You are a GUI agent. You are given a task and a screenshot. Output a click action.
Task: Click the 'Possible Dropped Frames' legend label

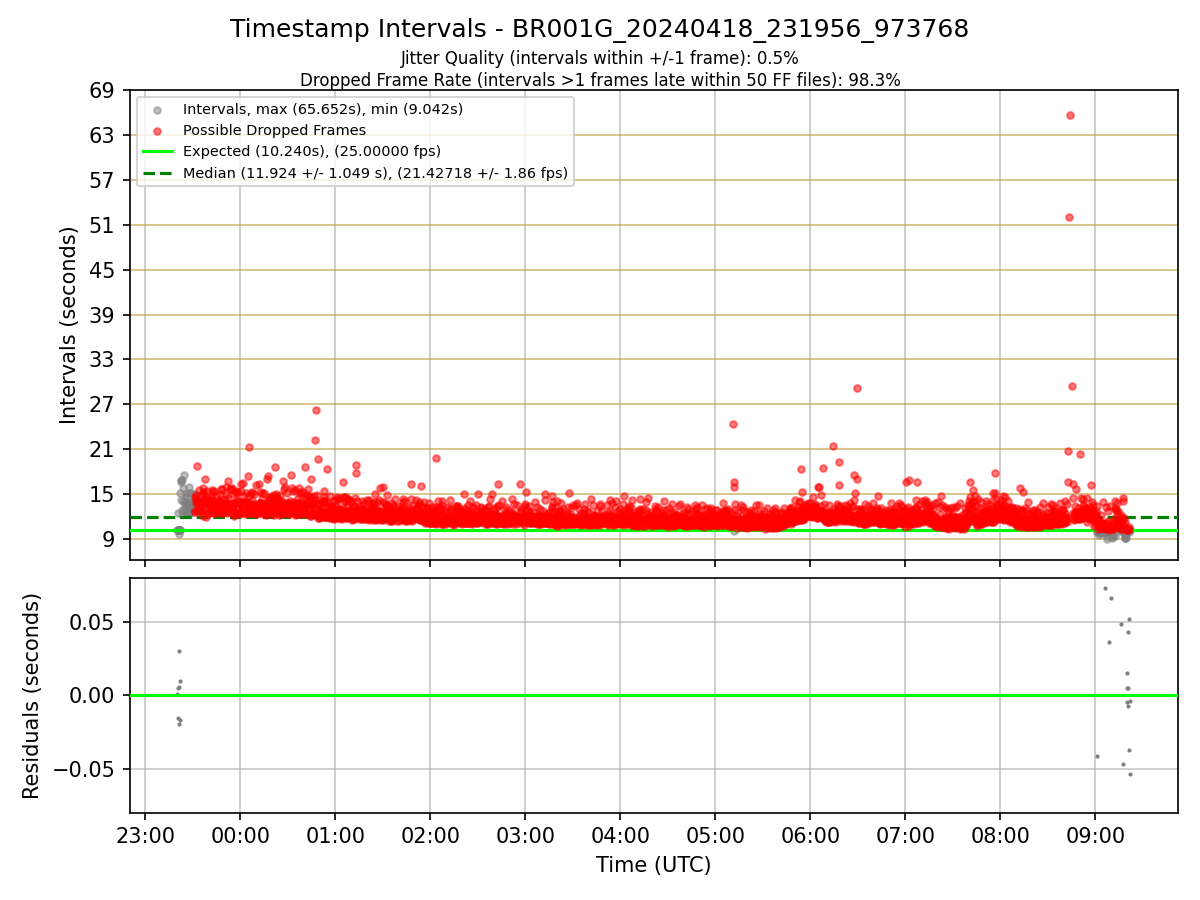[274, 130]
